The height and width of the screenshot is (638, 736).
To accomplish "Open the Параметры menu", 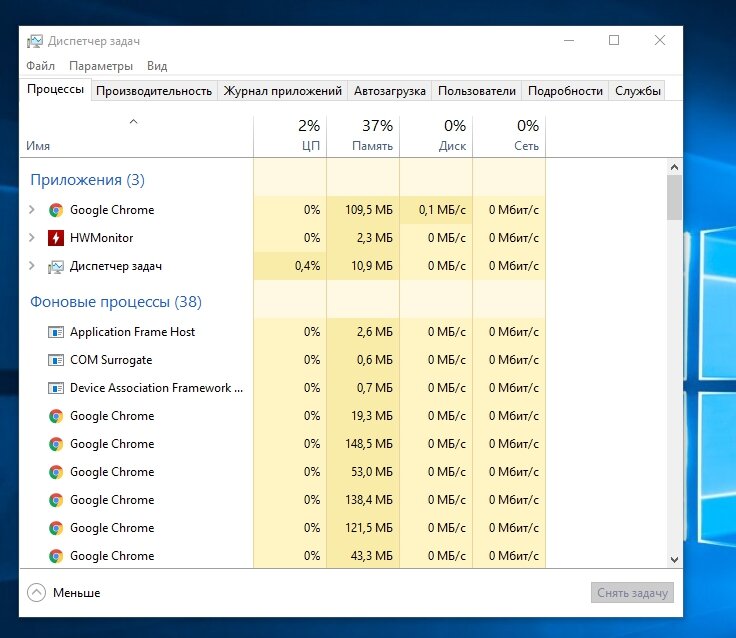I will pyautogui.click(x=101, y=66).
